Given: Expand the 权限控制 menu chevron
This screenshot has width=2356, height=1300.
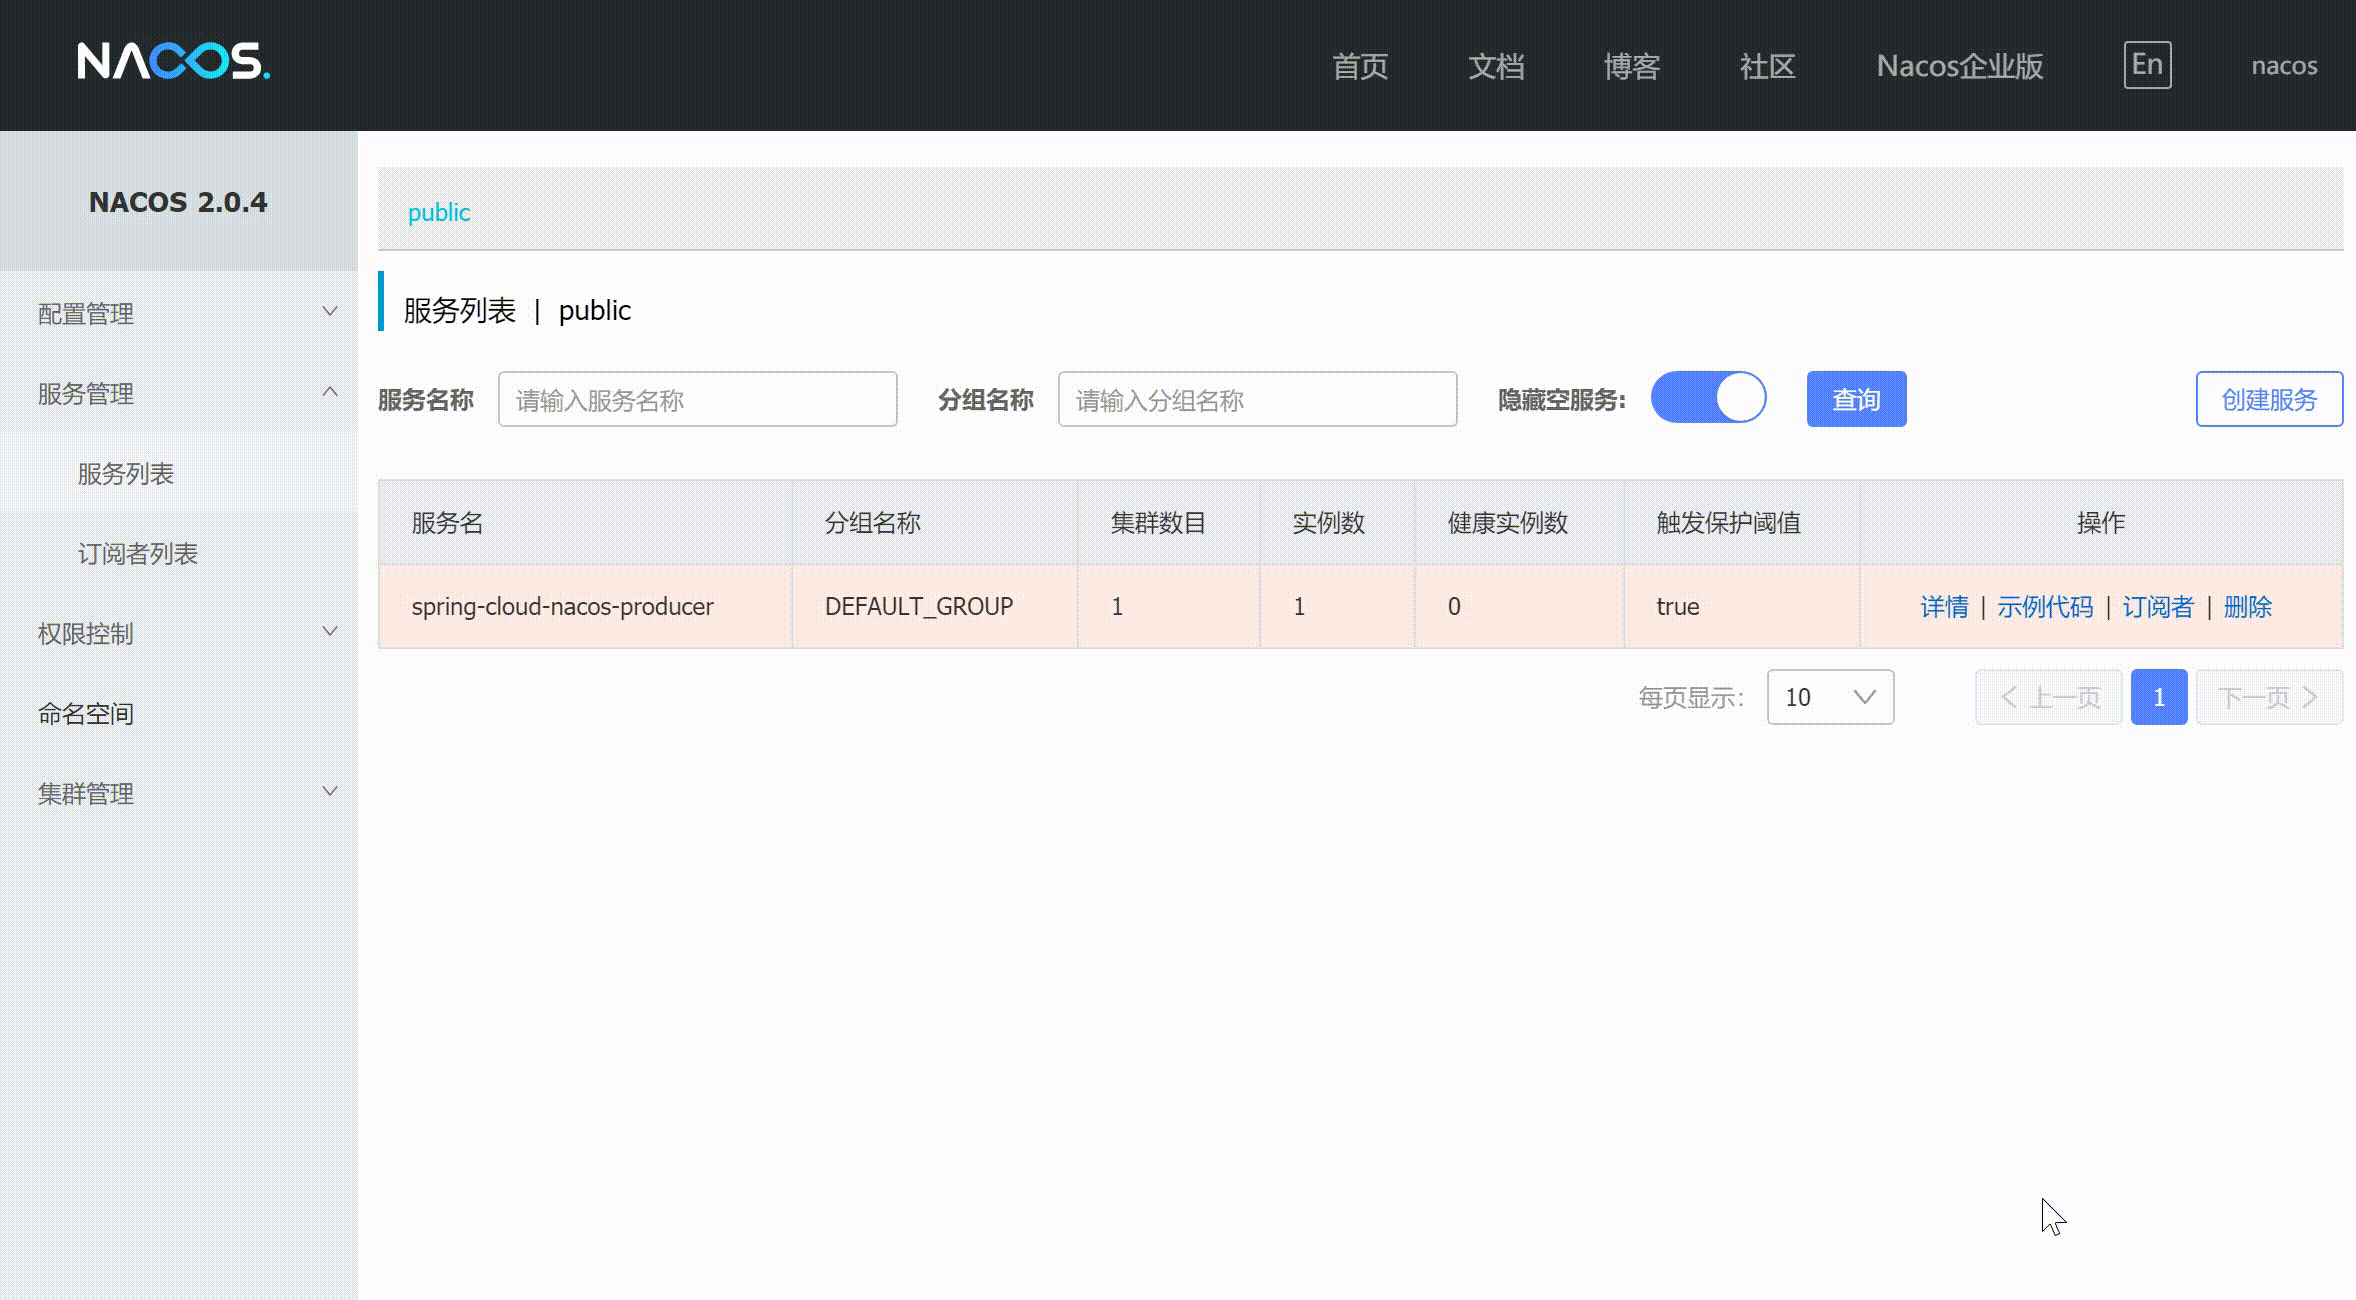Looking at the screenshot, I should point(330,632).
